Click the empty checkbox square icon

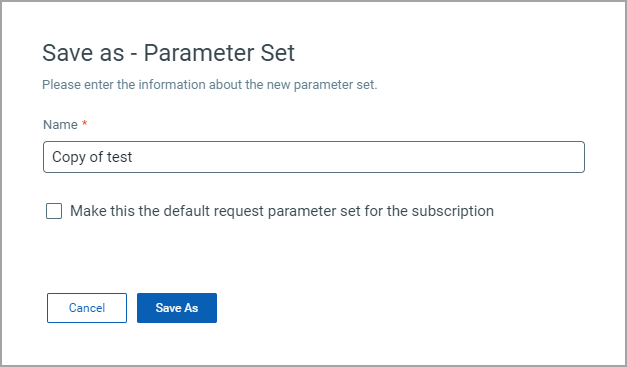(x=54, y=211)
